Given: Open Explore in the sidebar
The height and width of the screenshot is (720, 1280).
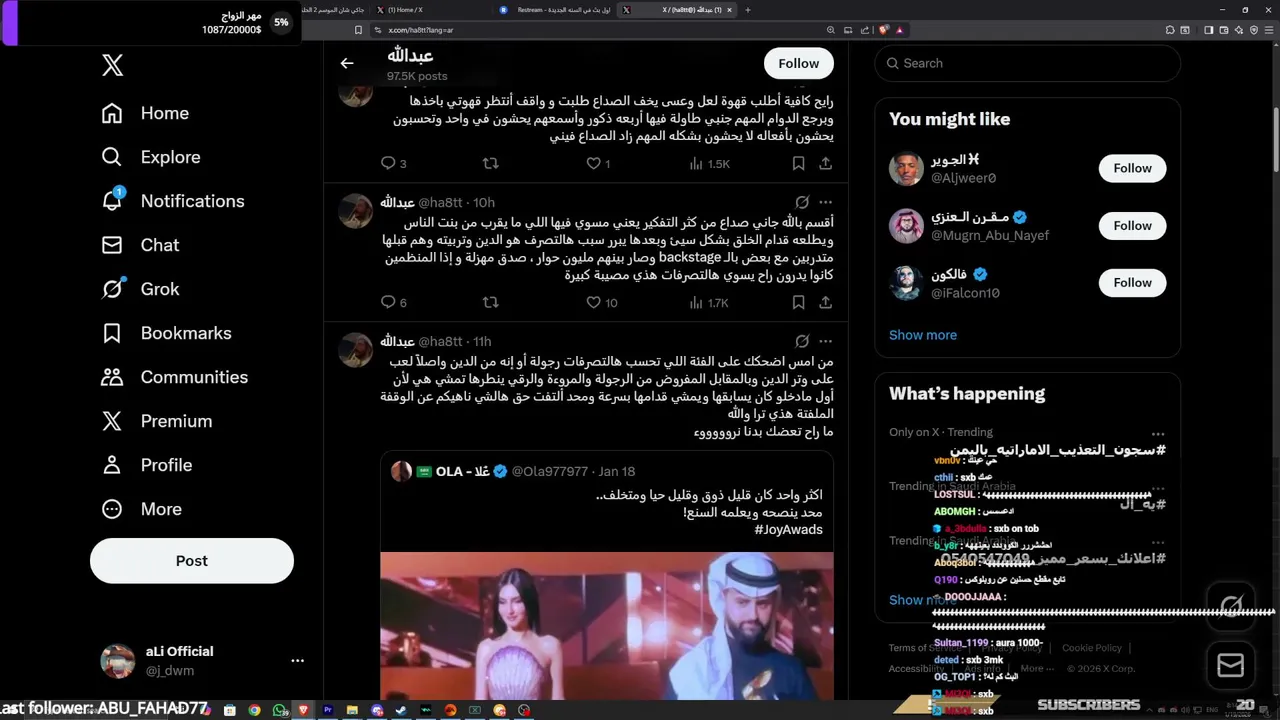Looking at the screenshot, I should [x=151, y=157].
